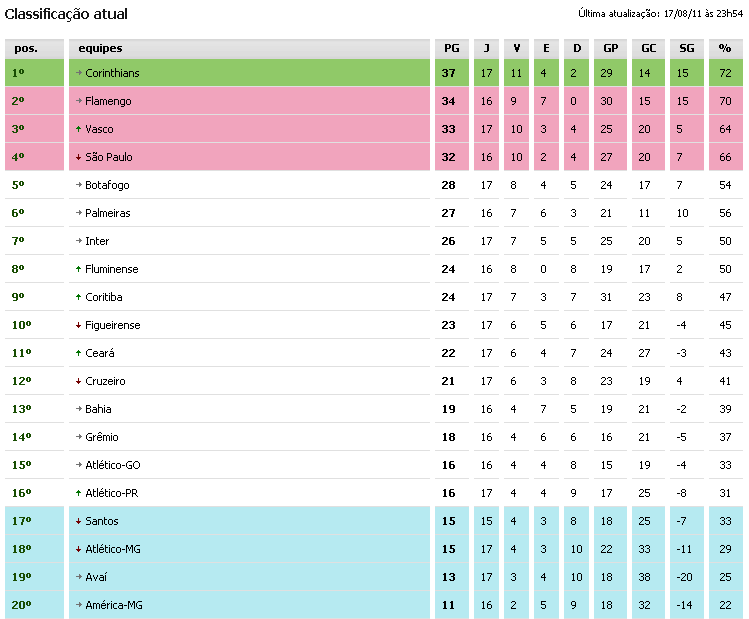Select the América-MG row name

[x=114, y=605]
